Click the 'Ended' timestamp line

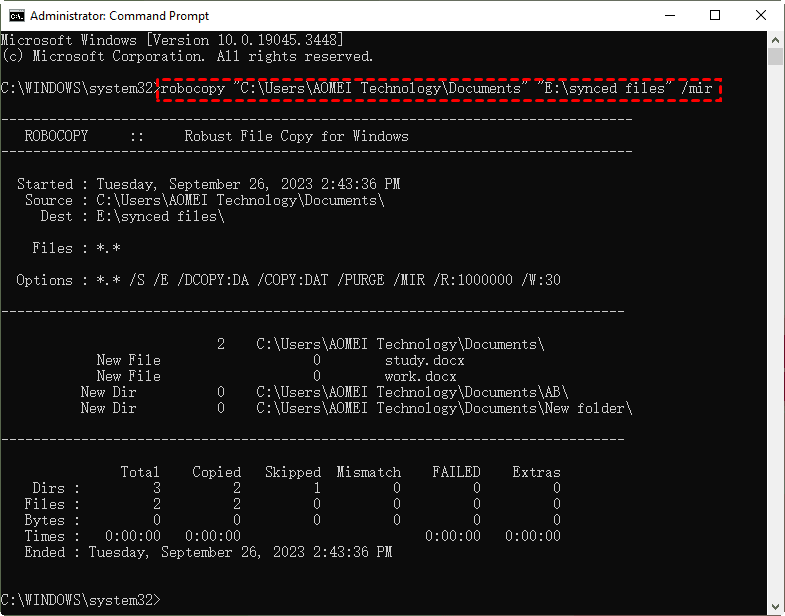(196, 552)
